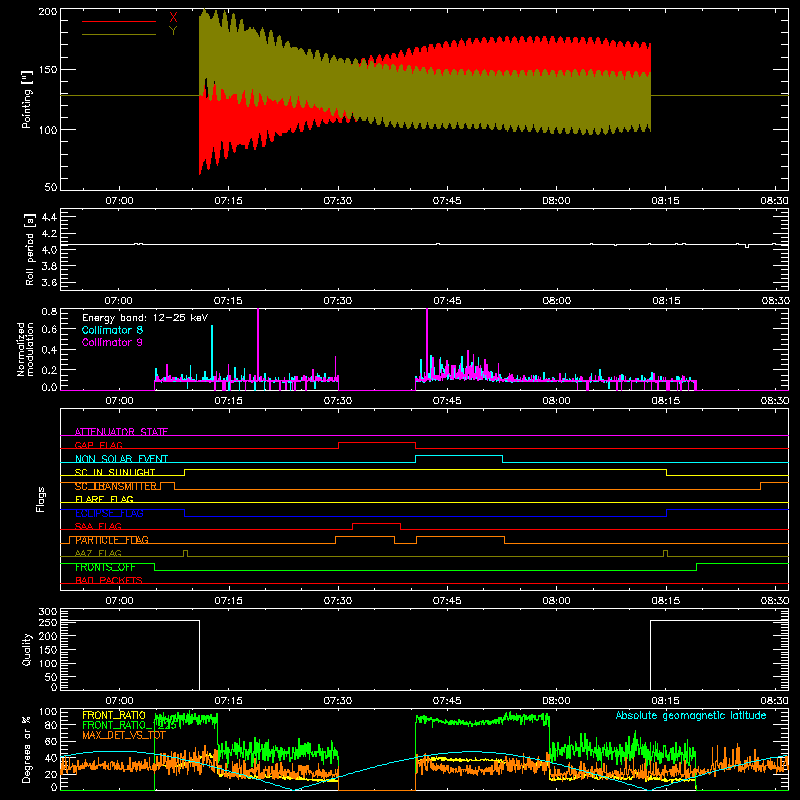This screenshot has height=800, width=800.
Task: Click the GAP_FLAG label
Action: [98, 445]
